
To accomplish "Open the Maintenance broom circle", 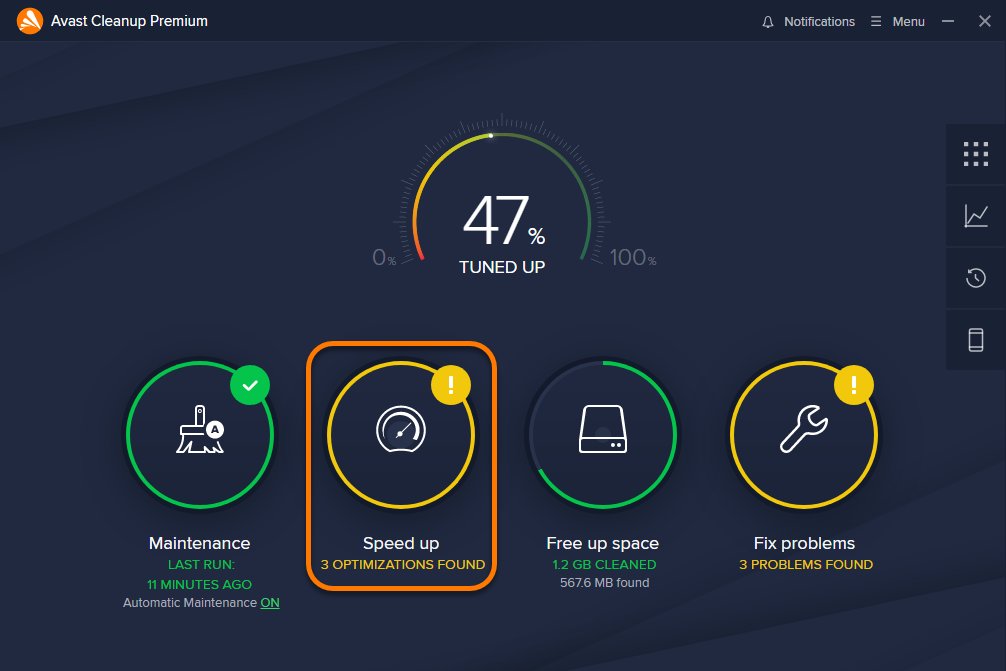I will (200, 434).
